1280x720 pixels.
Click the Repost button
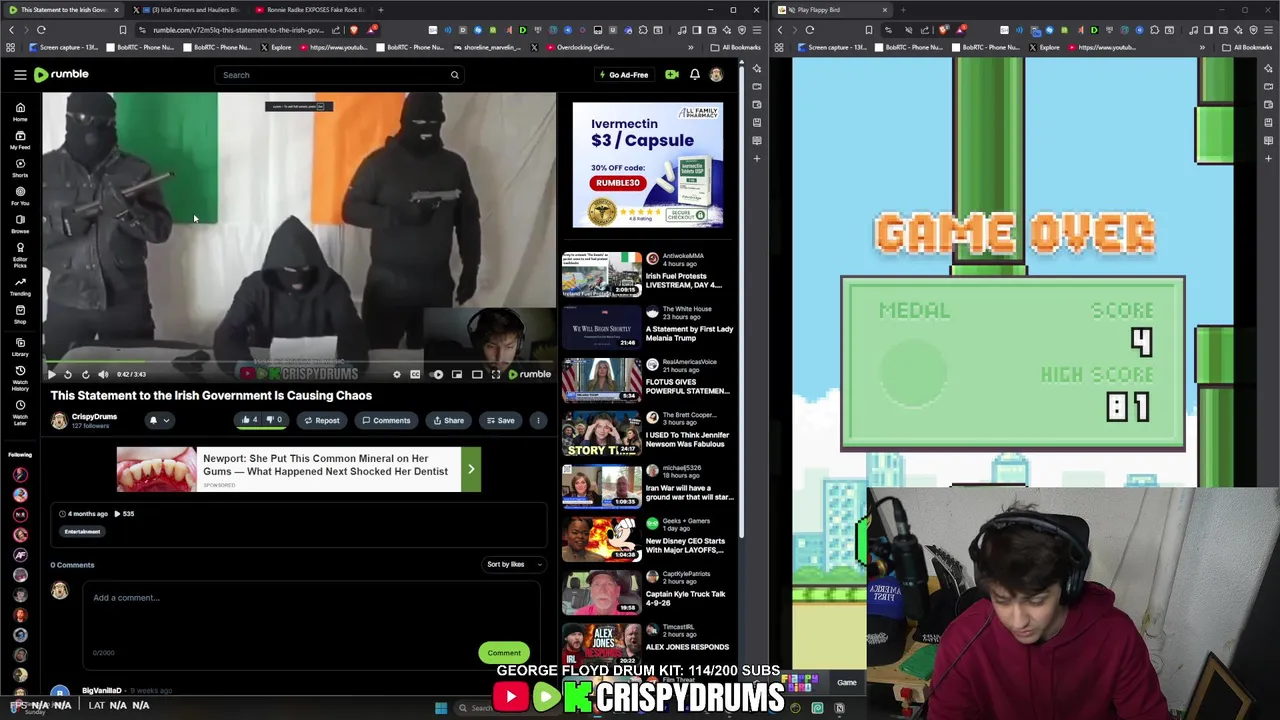322,420
